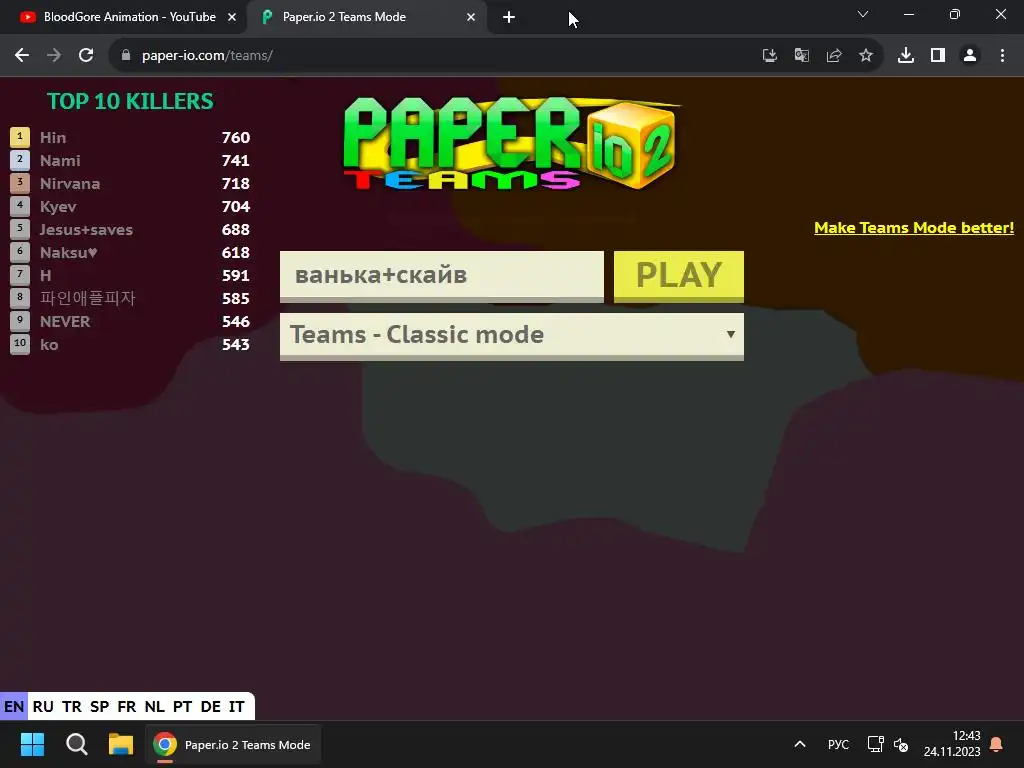The width and height of the screenshot is (1024, 768).
Task: Click the rank 10 badge
Action: coord(20,344)
